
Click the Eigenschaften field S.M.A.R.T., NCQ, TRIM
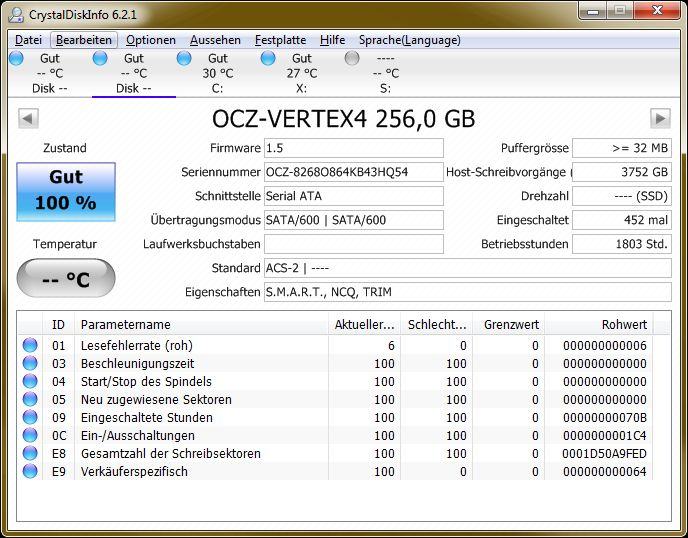pos(468,292)
